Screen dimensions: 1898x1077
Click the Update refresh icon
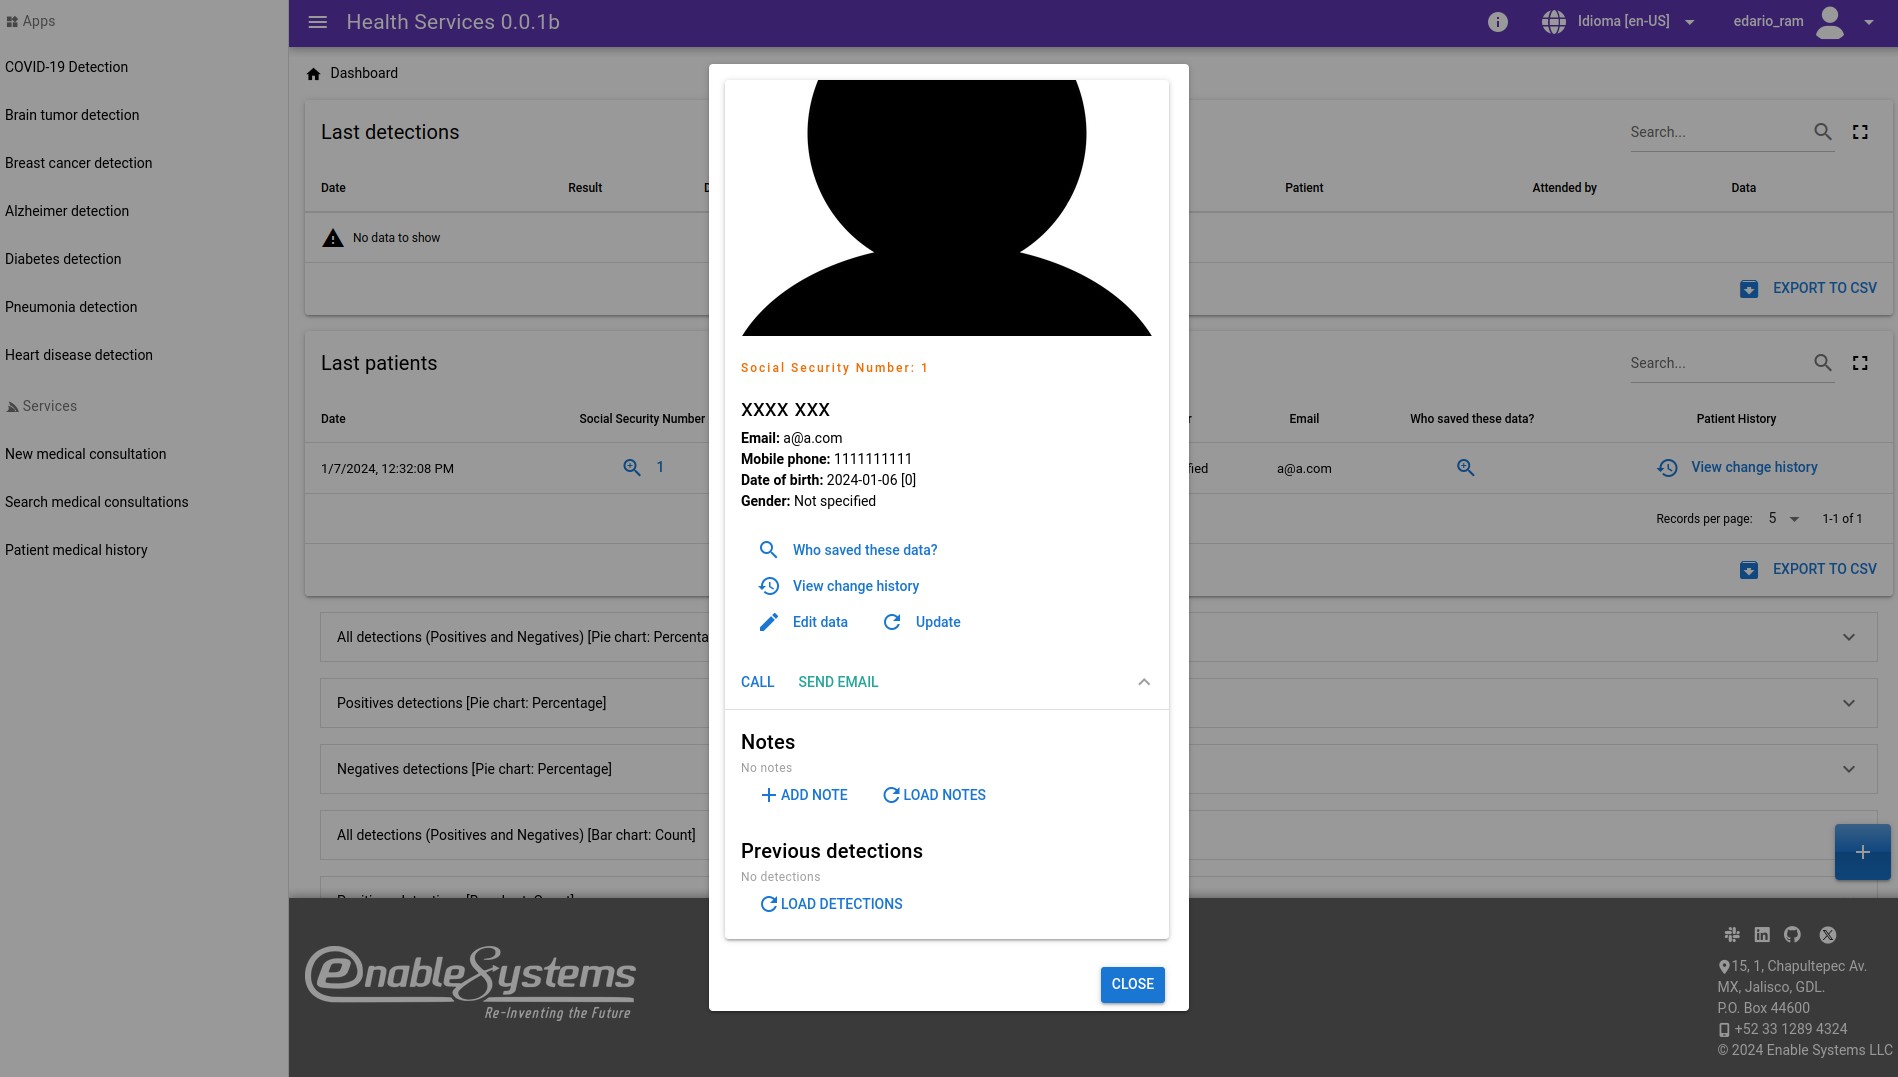[892, 622]
